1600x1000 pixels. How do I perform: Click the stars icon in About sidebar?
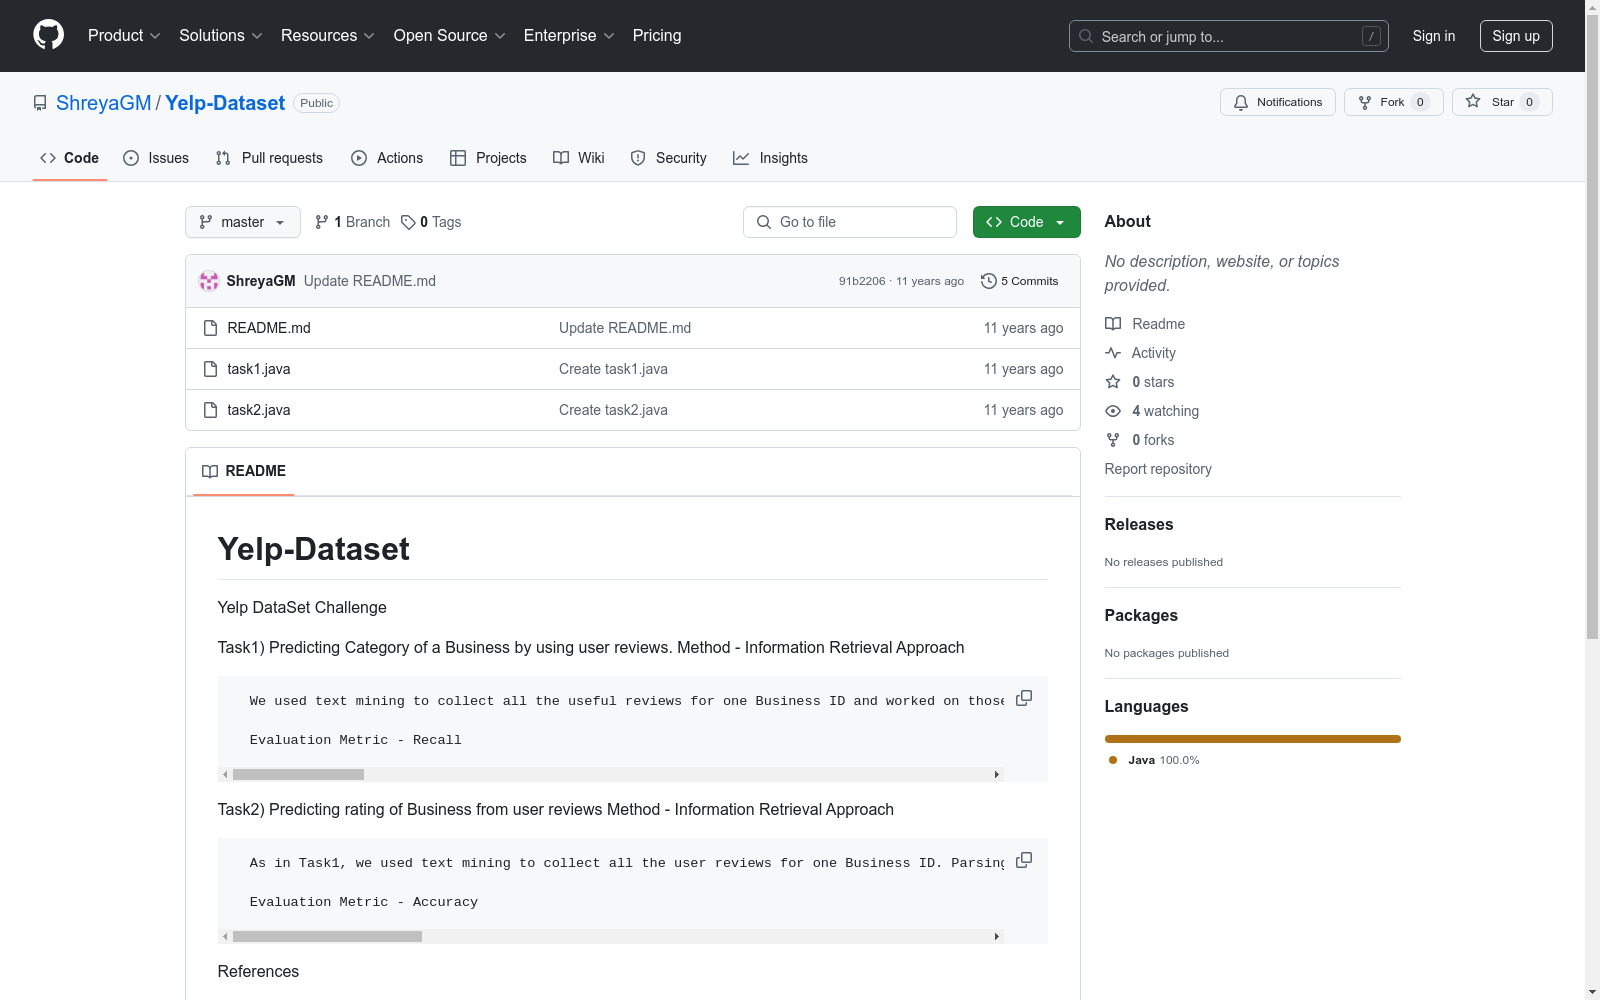(x=1113, y=382)
